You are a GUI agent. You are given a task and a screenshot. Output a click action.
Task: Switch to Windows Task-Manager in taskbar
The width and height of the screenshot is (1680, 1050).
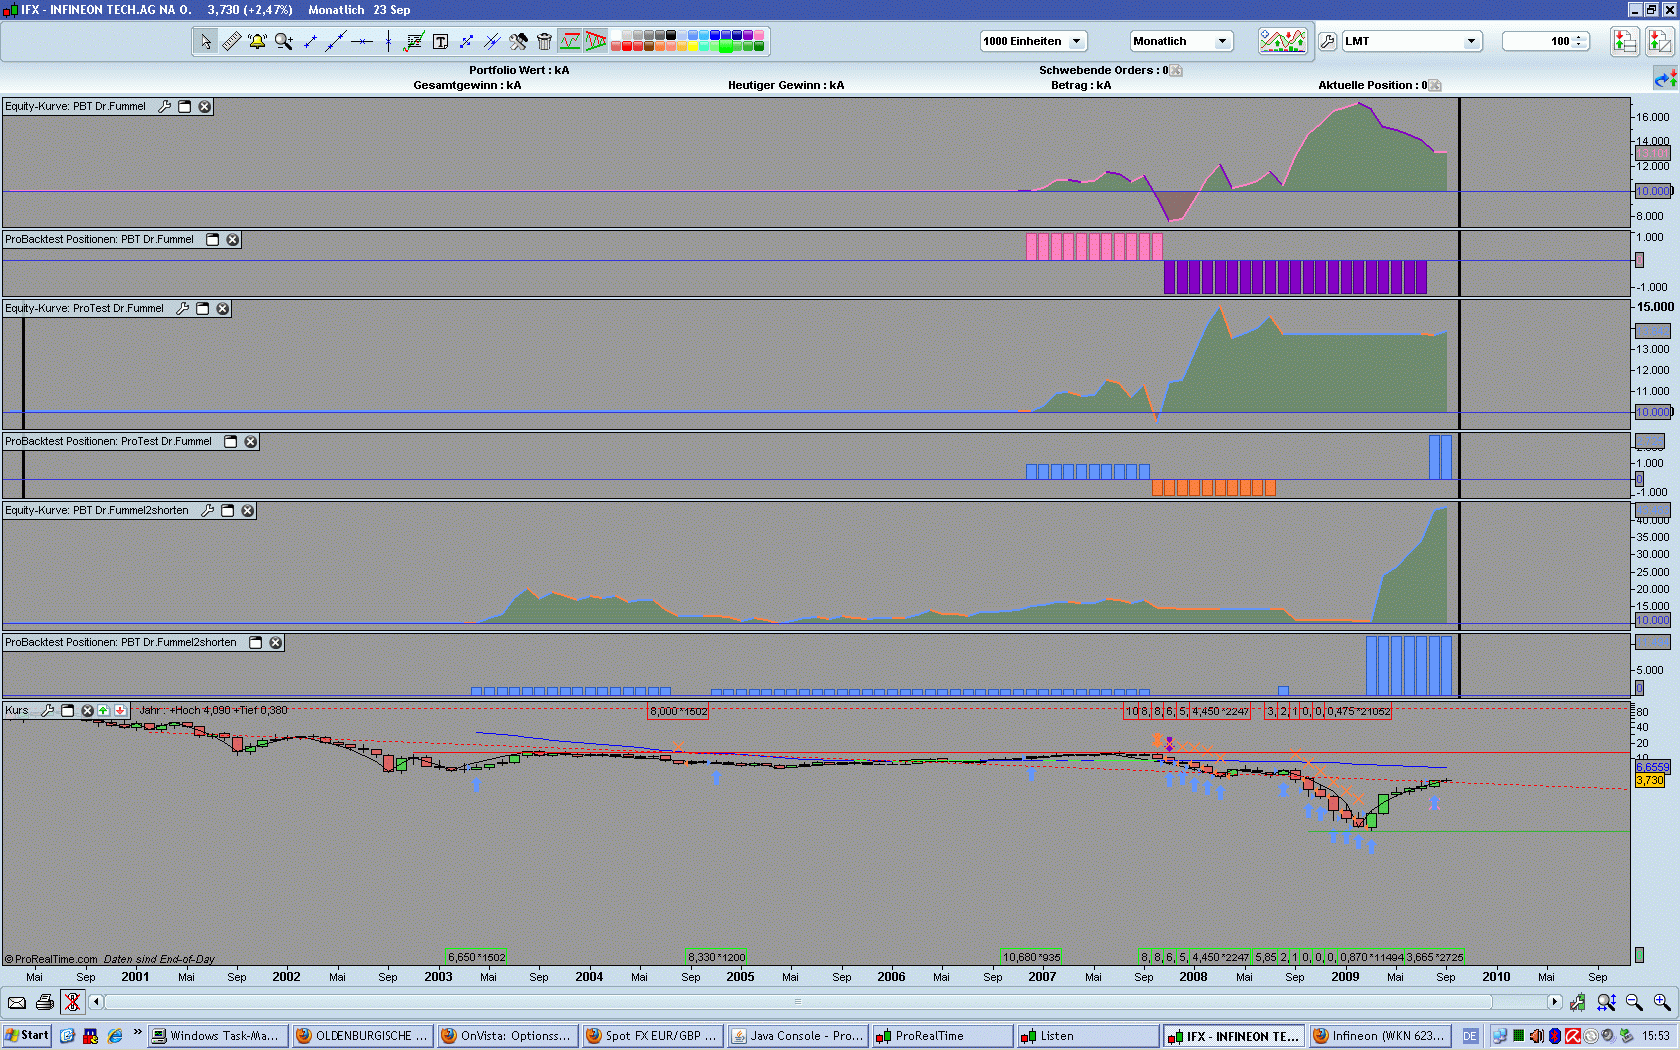pyautogui.click(x=218, y=1036)
